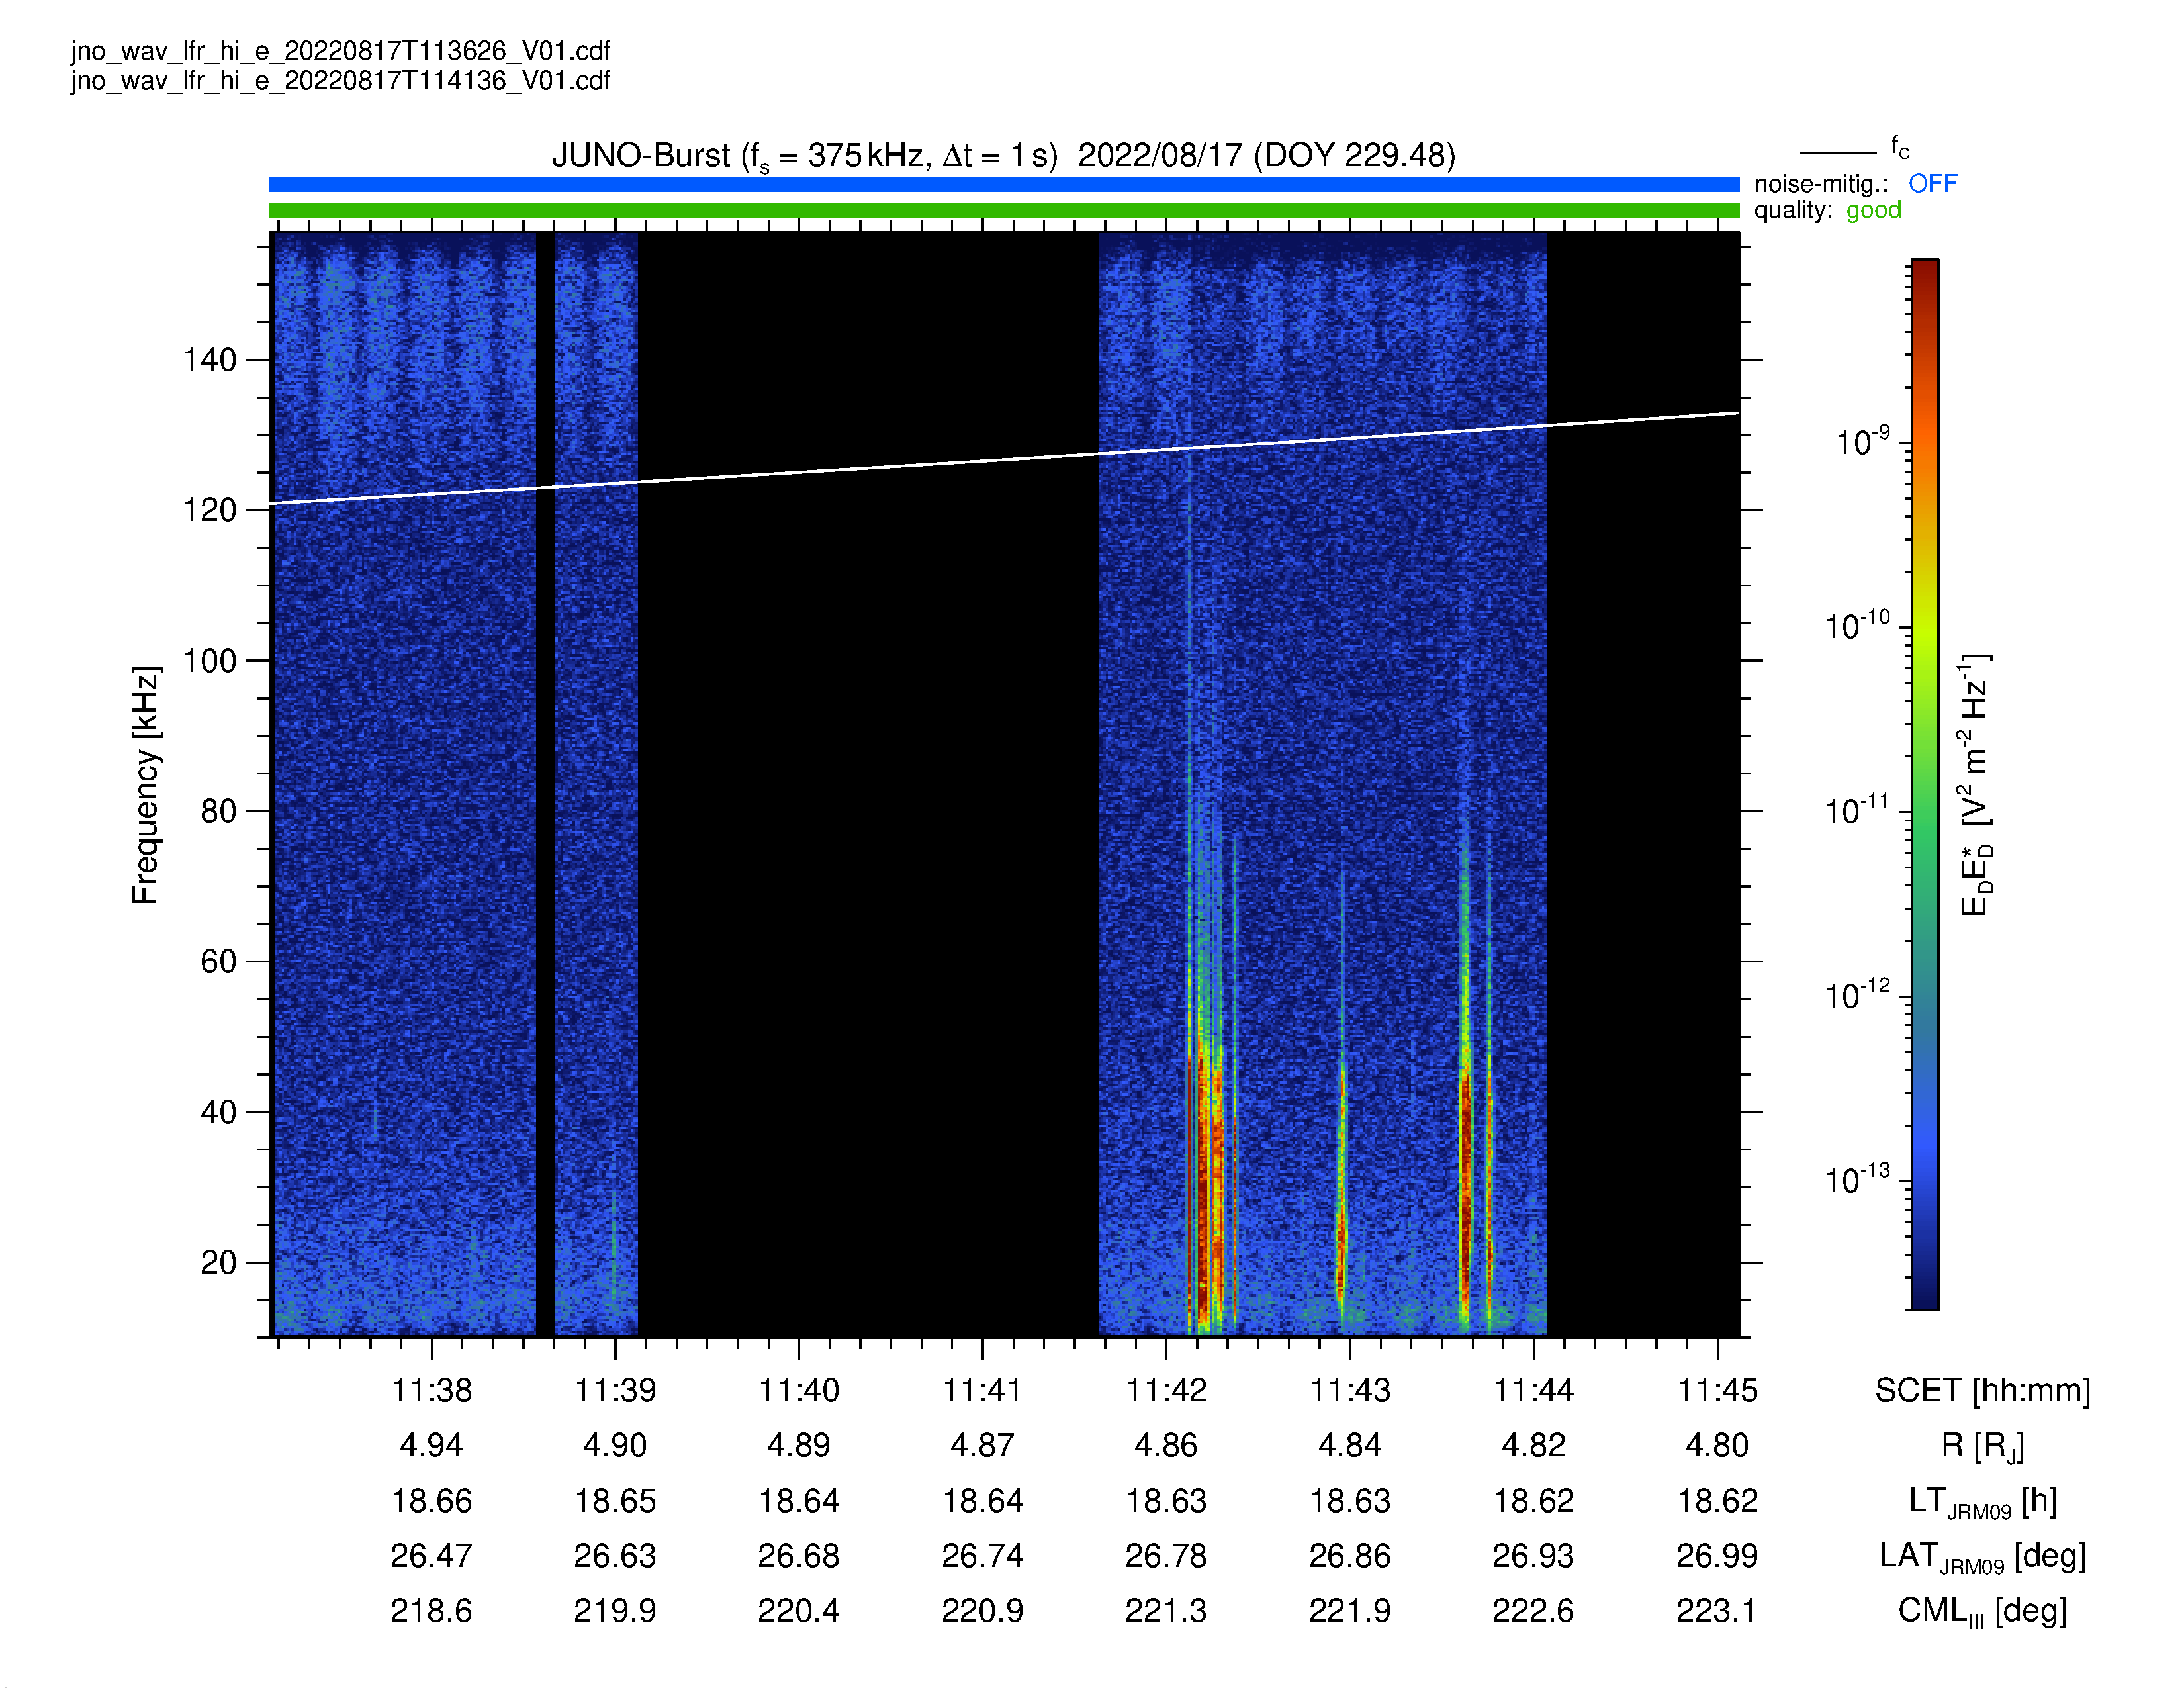This screenshot has width=2184, height=1688.
Task: Click the CML III [deg] row label
Action: point(1982,1611)
